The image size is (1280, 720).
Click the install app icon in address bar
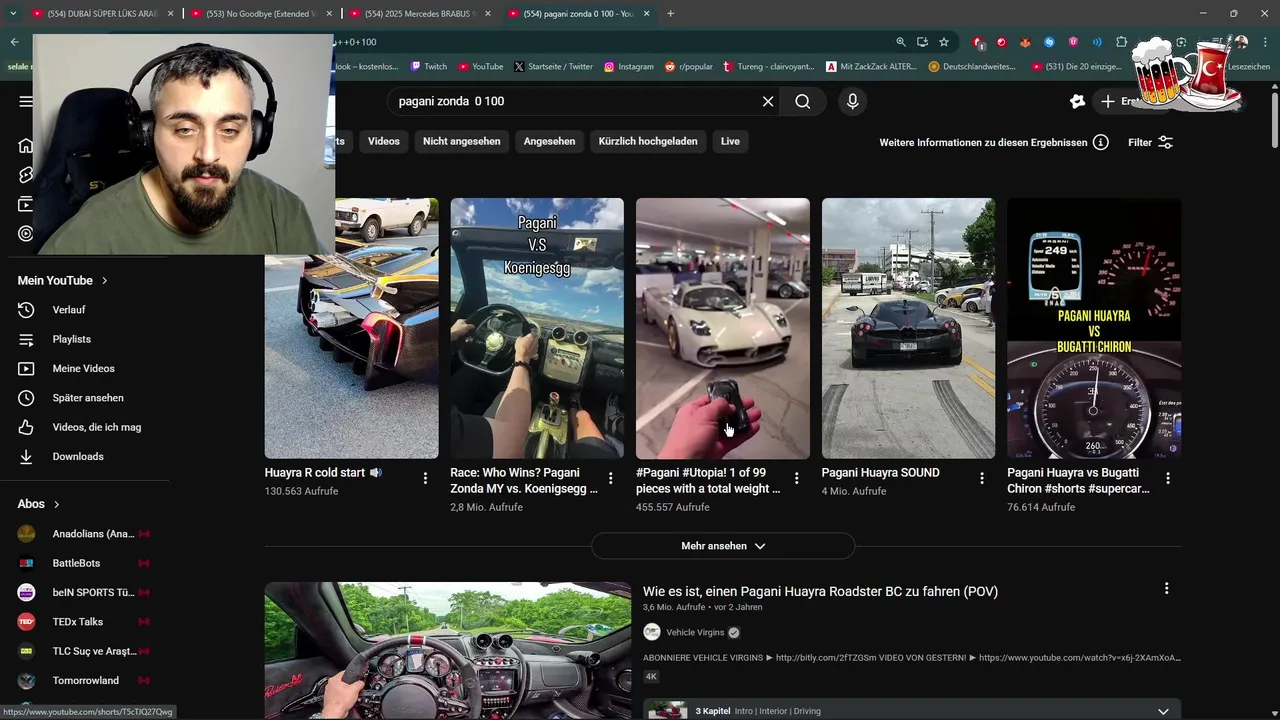pyautogui.click(x=922, y=42)
